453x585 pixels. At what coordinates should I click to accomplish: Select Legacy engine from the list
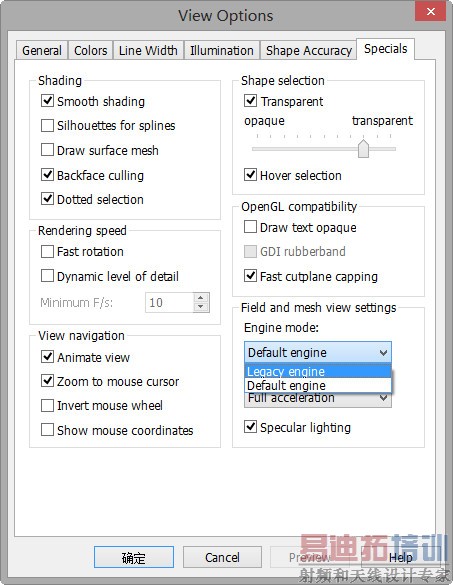318,372
